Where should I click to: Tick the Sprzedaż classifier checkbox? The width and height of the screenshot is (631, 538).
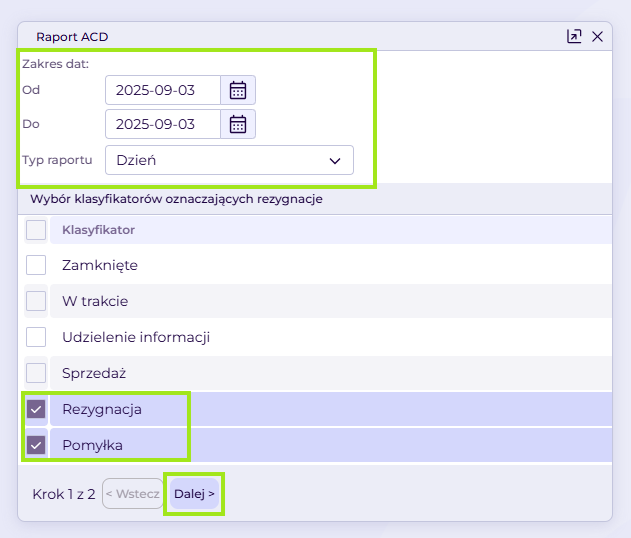click(x=36, y=373)
